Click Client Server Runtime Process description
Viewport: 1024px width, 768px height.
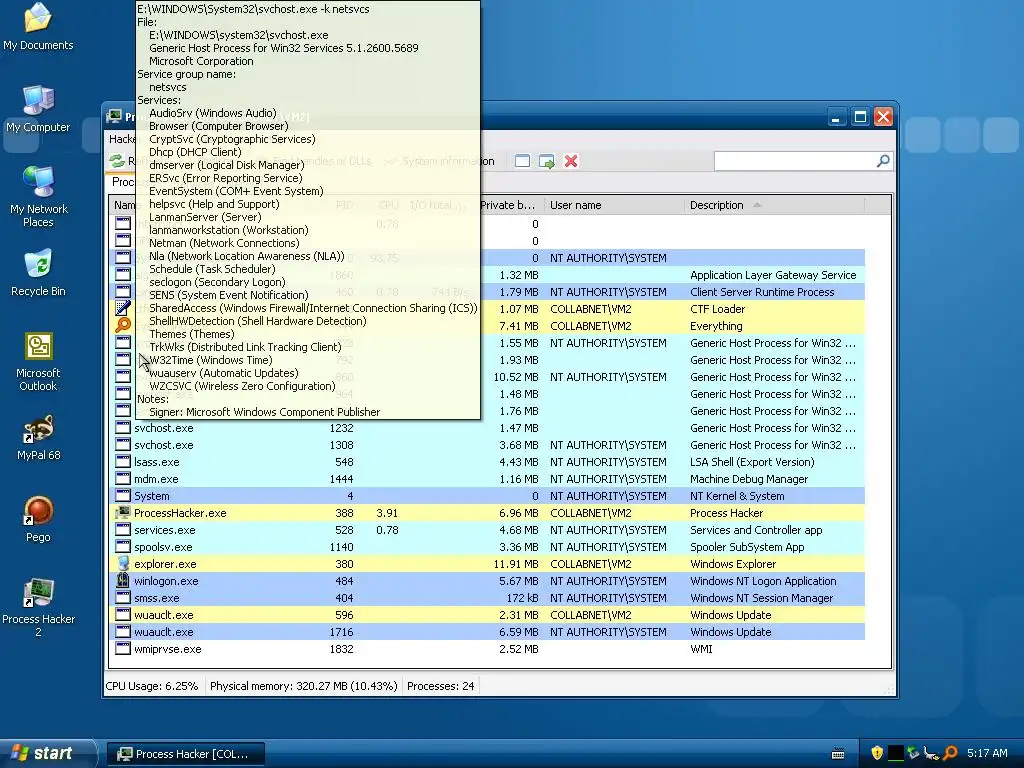[x=762, y=292]
